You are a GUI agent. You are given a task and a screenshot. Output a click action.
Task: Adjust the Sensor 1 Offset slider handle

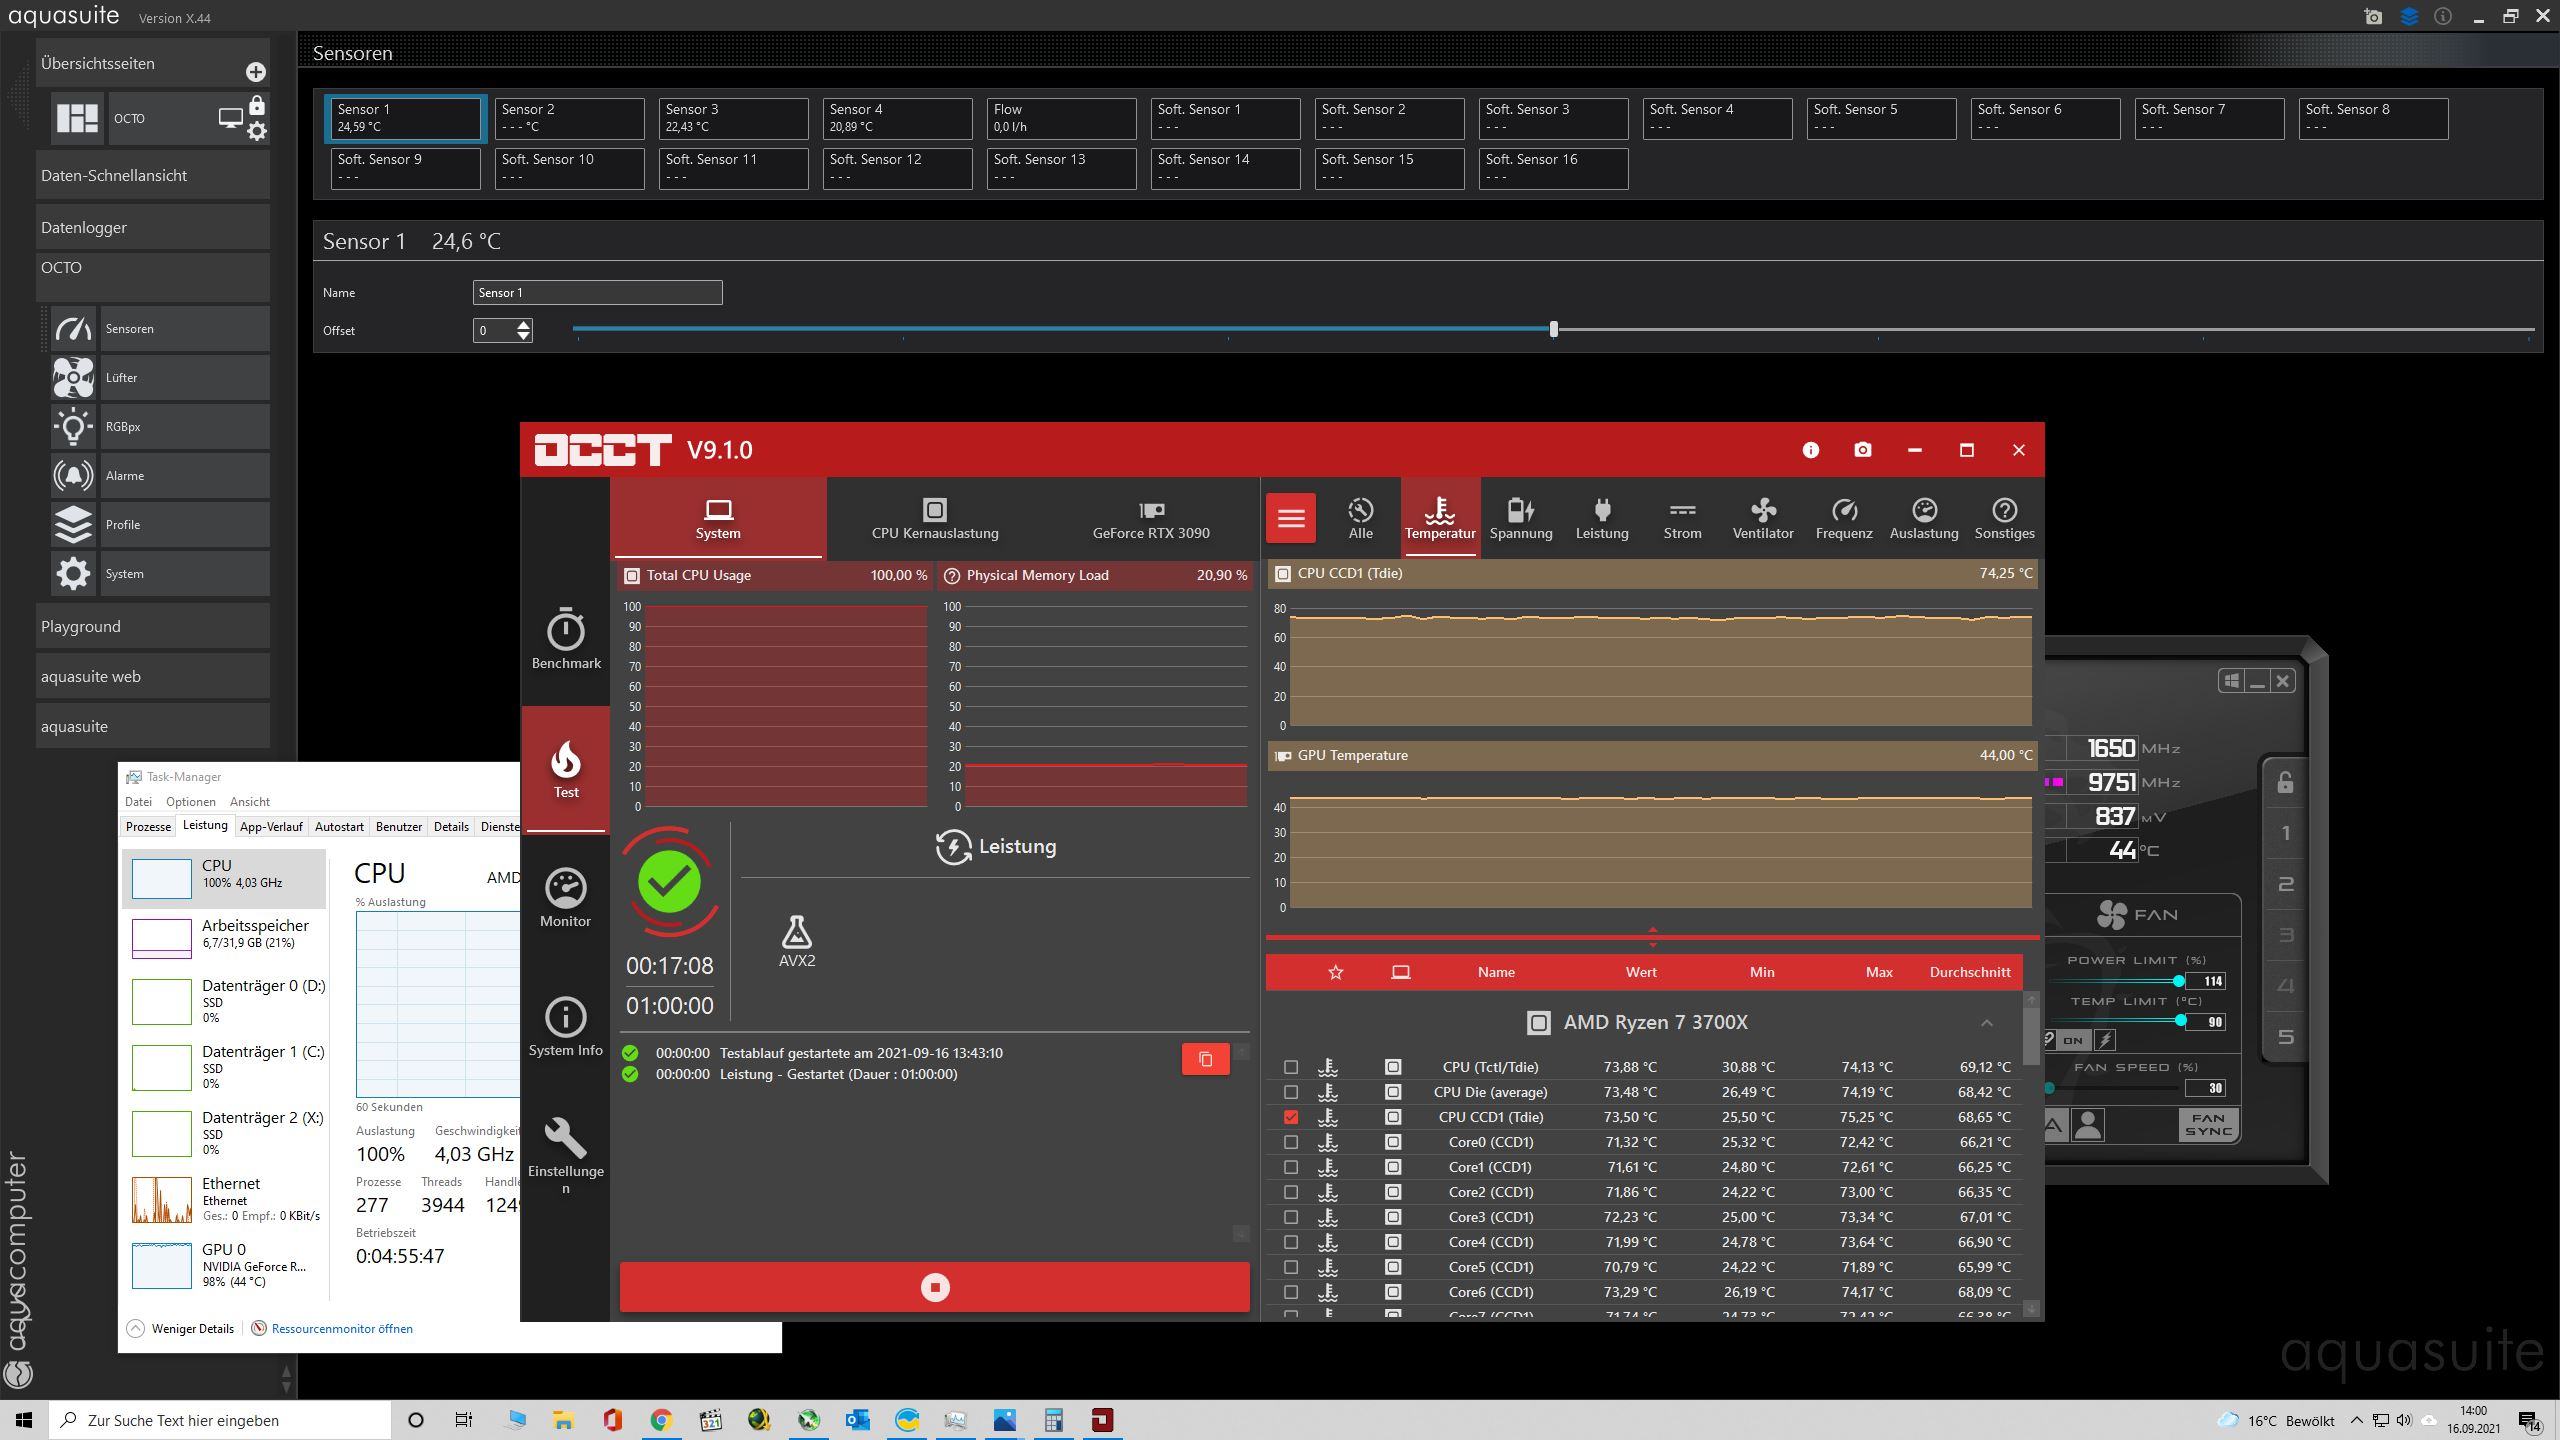(1553, 329)
